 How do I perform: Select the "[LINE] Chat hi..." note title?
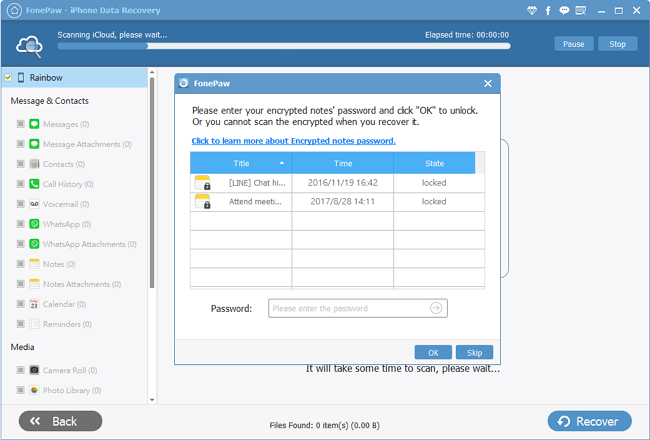click(x=257, y=183)
